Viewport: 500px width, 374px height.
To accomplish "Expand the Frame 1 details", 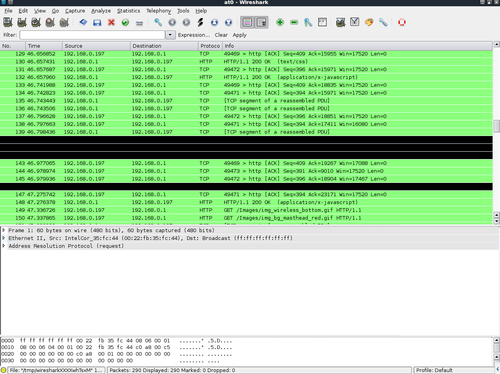I will click(4, 230).
